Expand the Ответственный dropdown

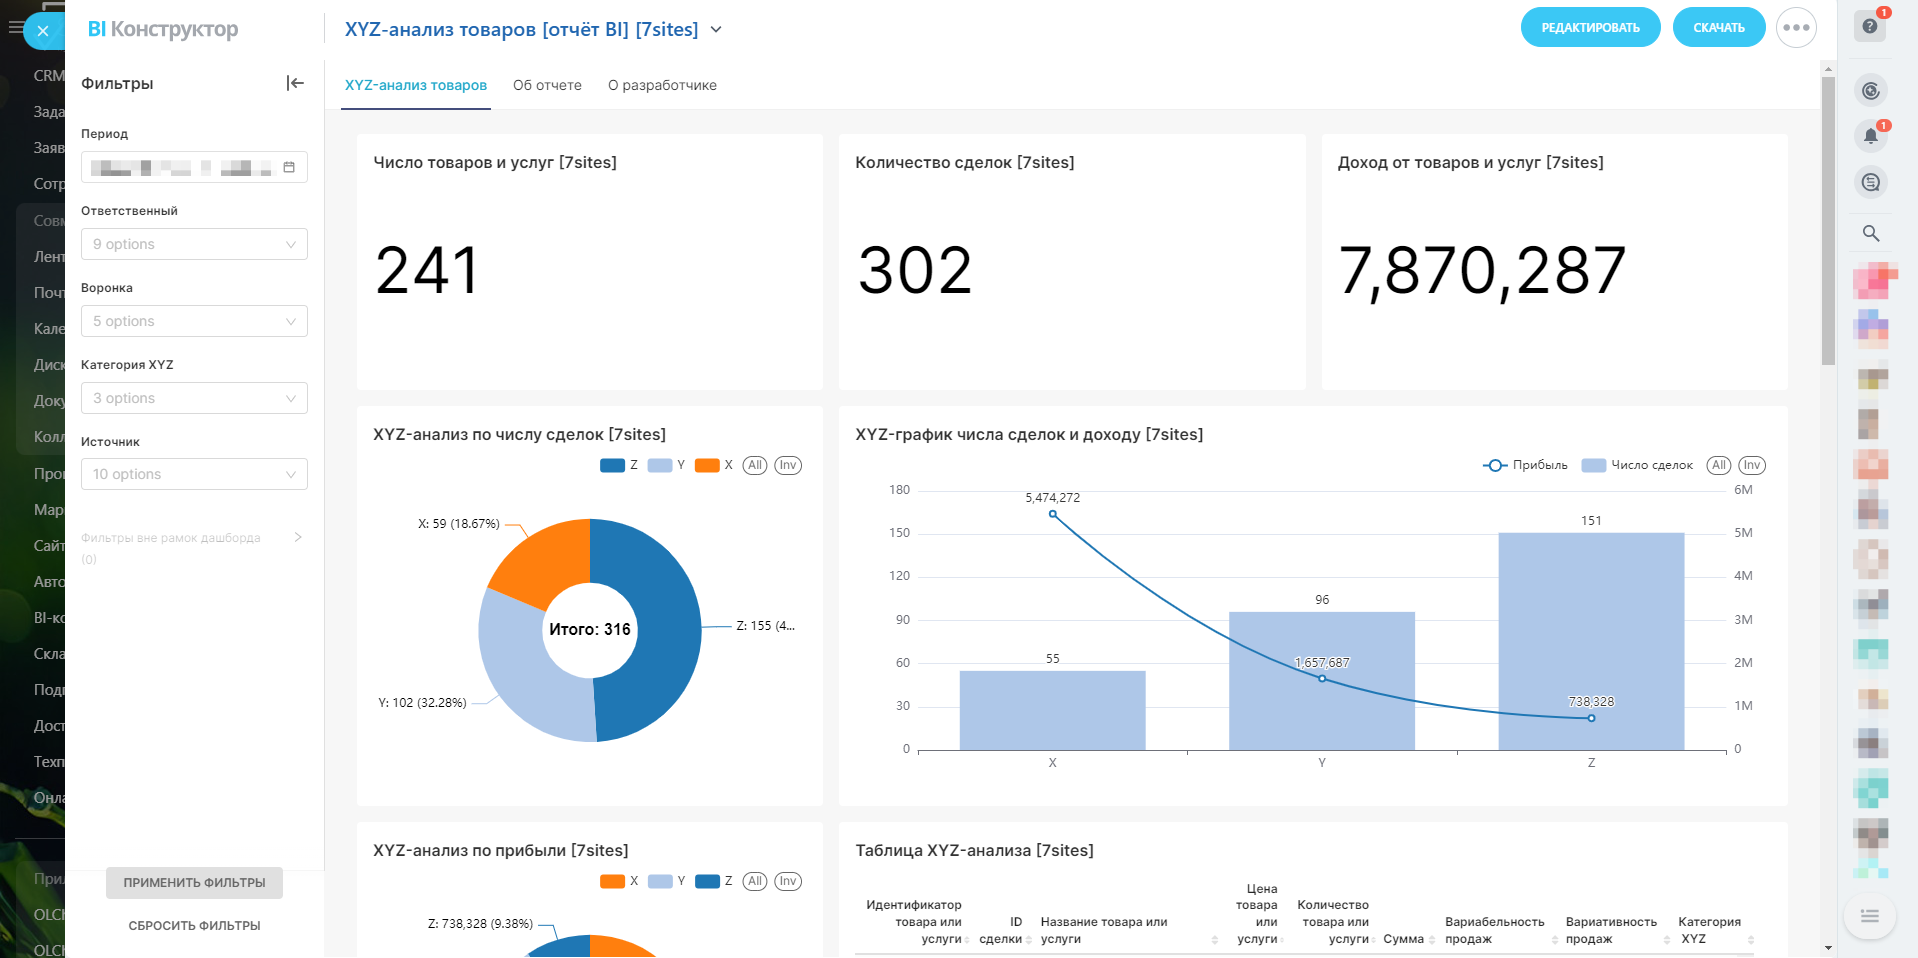click(x=194, y=244)
